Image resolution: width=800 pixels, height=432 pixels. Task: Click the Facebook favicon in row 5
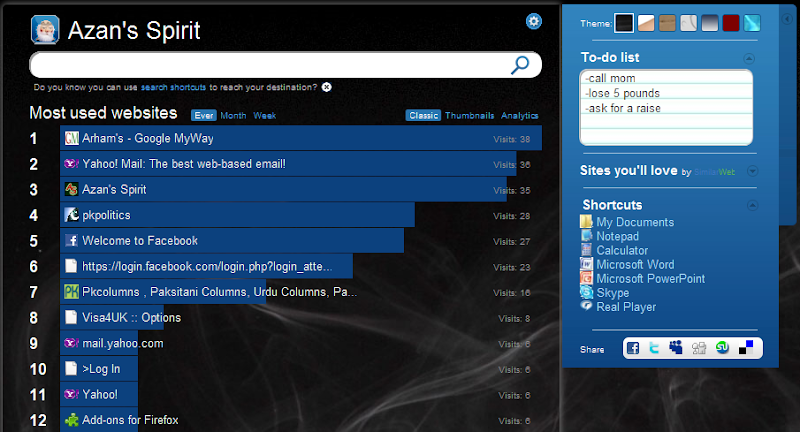click(71, 240)
